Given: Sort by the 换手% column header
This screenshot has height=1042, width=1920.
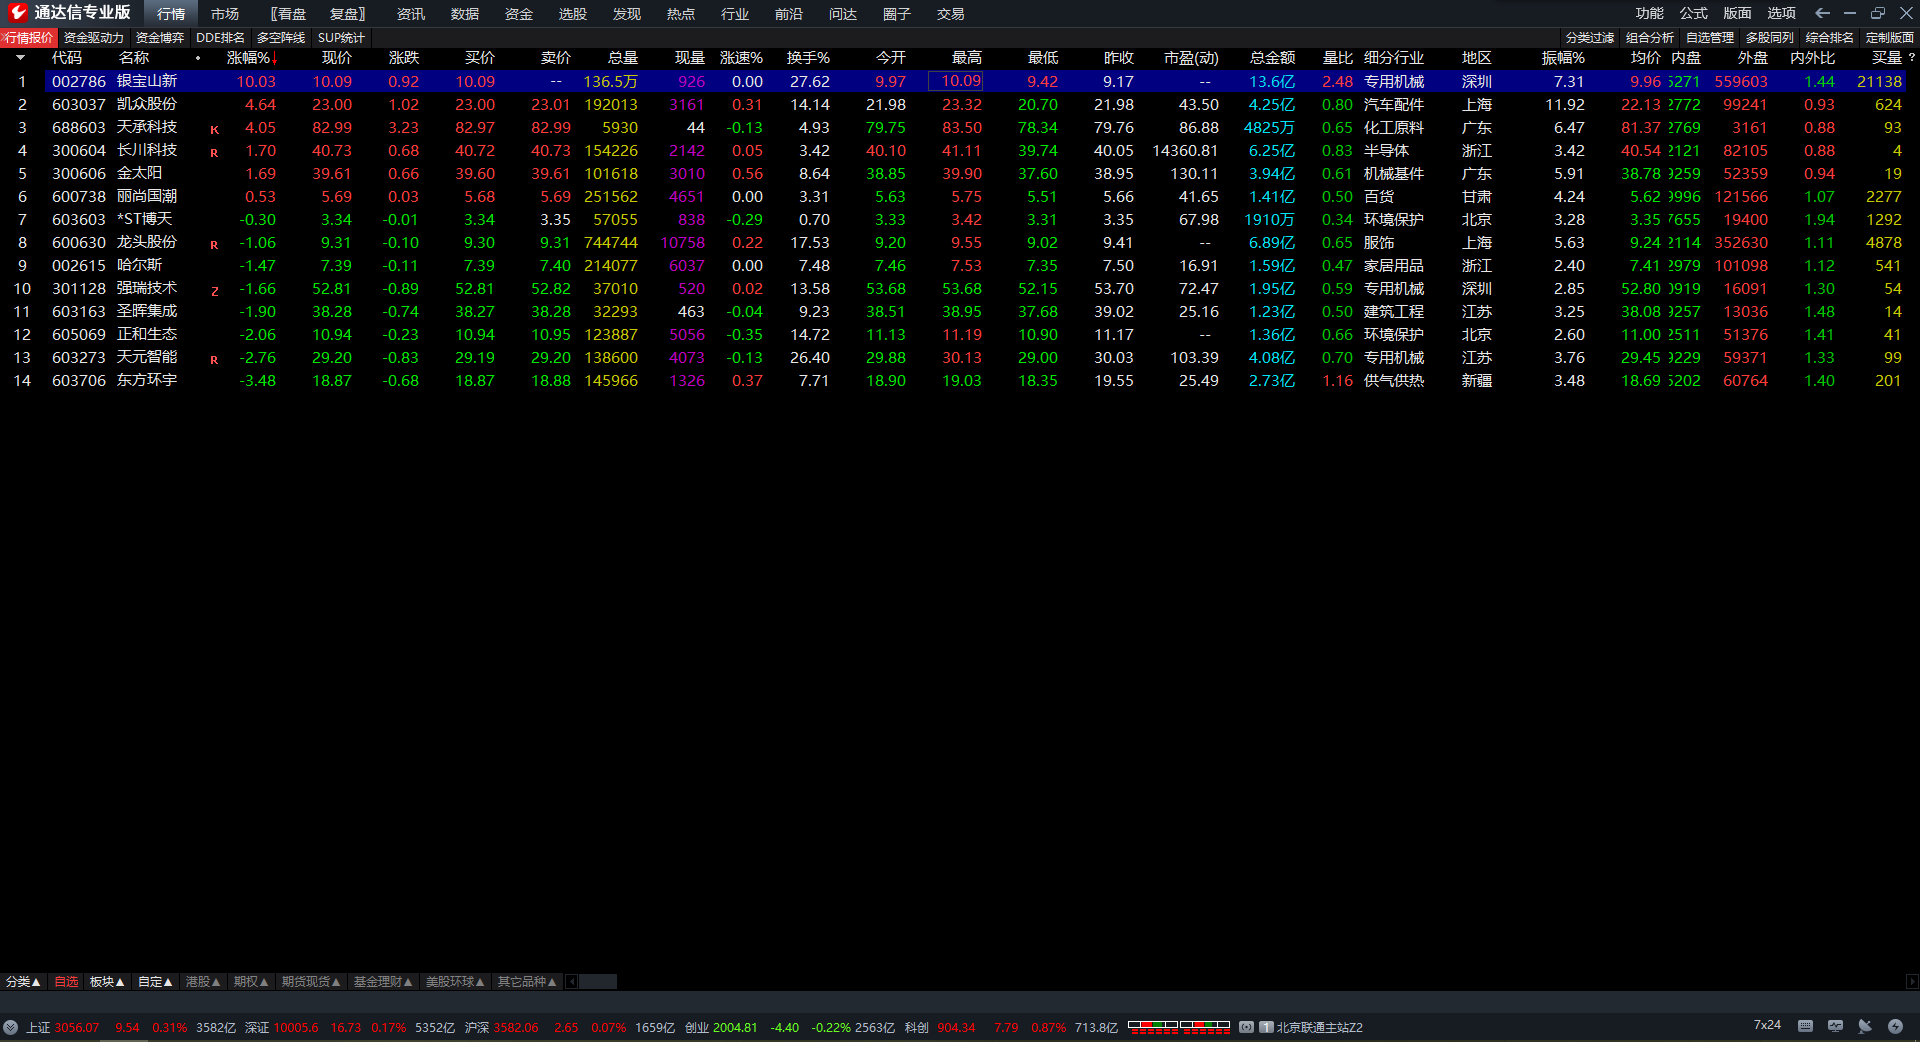Looking at the screenshot, I should pyautogui.click(x=808, y=58).
